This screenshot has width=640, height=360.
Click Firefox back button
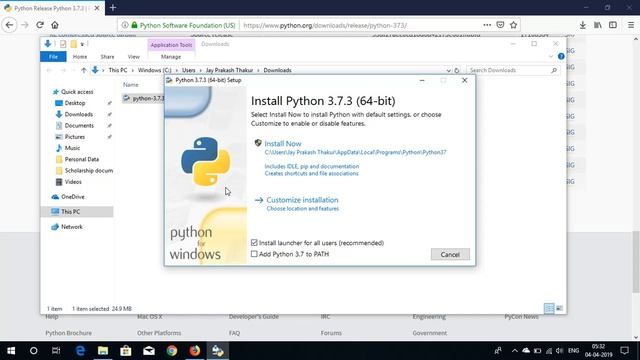pyautogui.click(x=9, y=25)
